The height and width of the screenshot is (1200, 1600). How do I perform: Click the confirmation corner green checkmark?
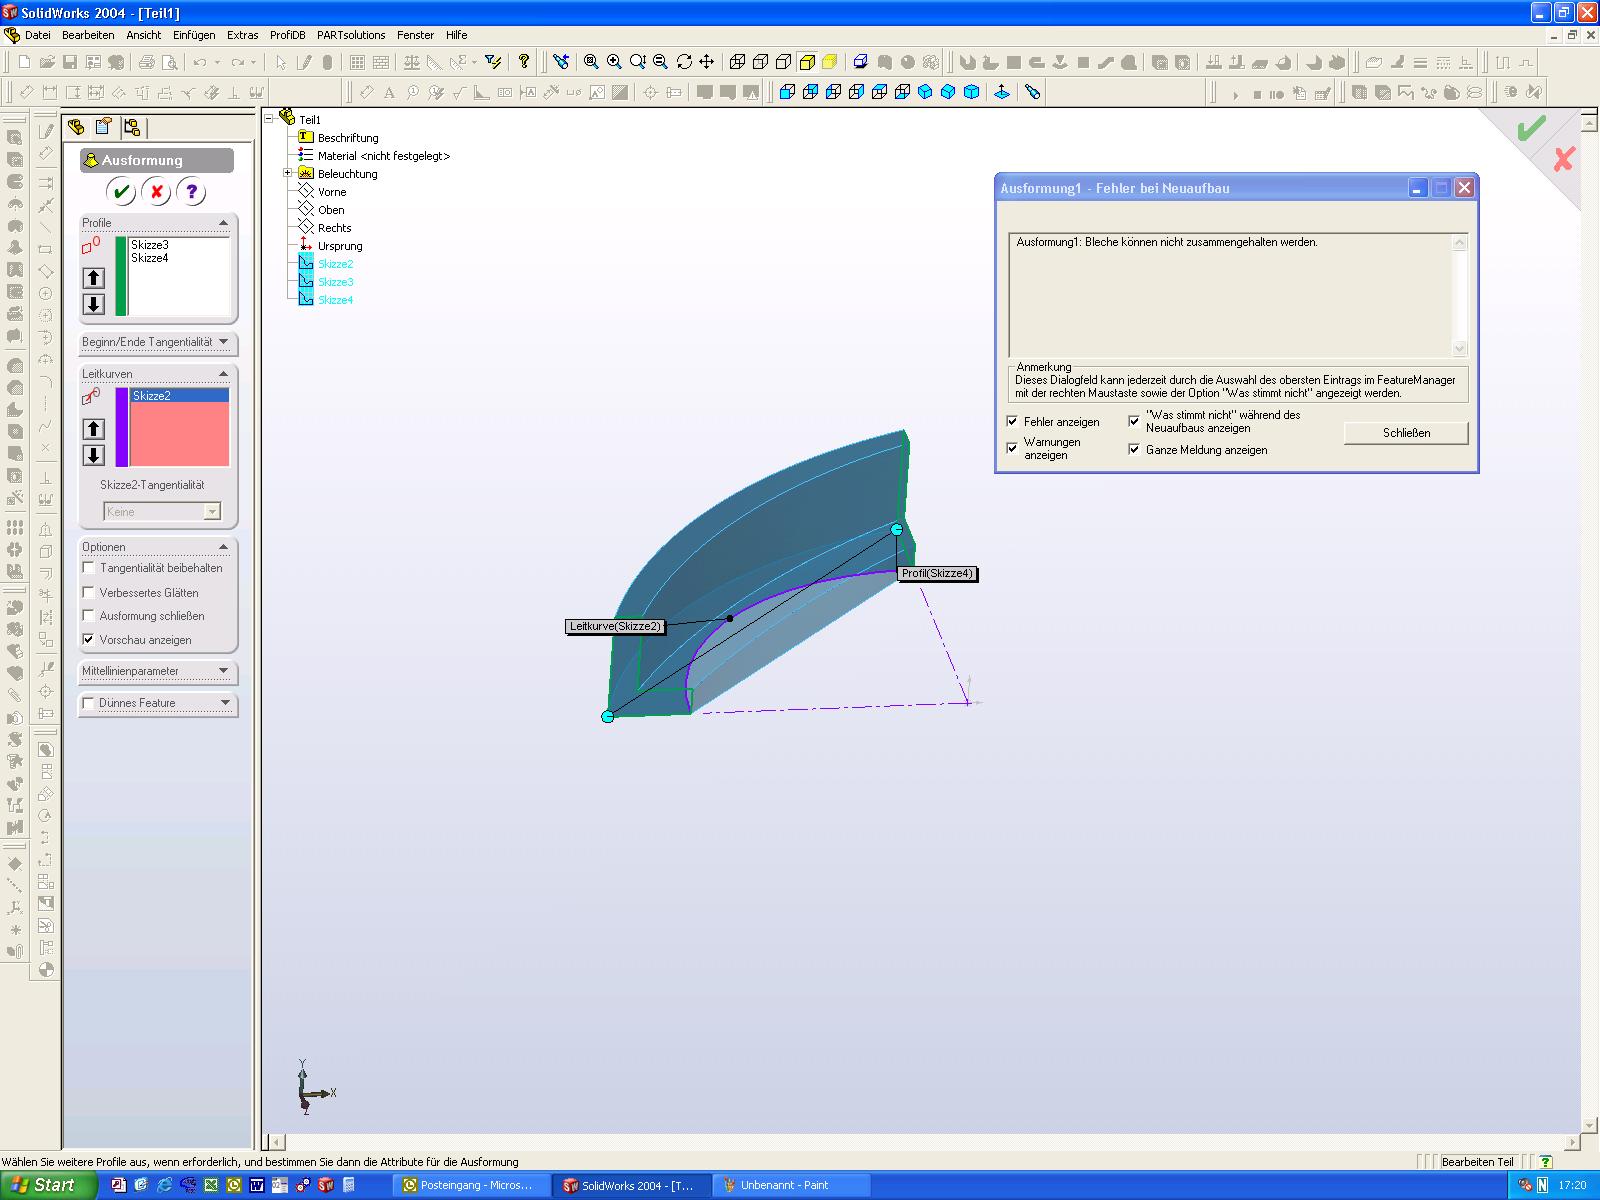pos(1531,129)
